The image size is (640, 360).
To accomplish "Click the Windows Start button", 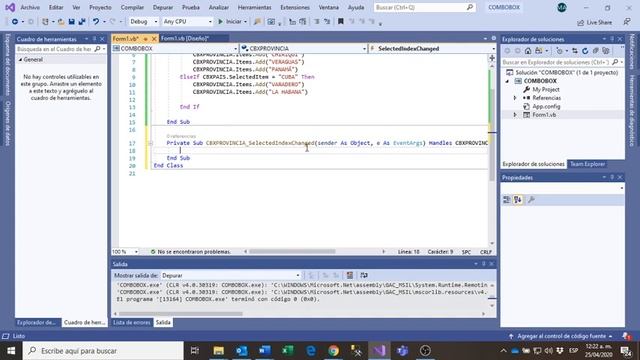I will 11,351.
